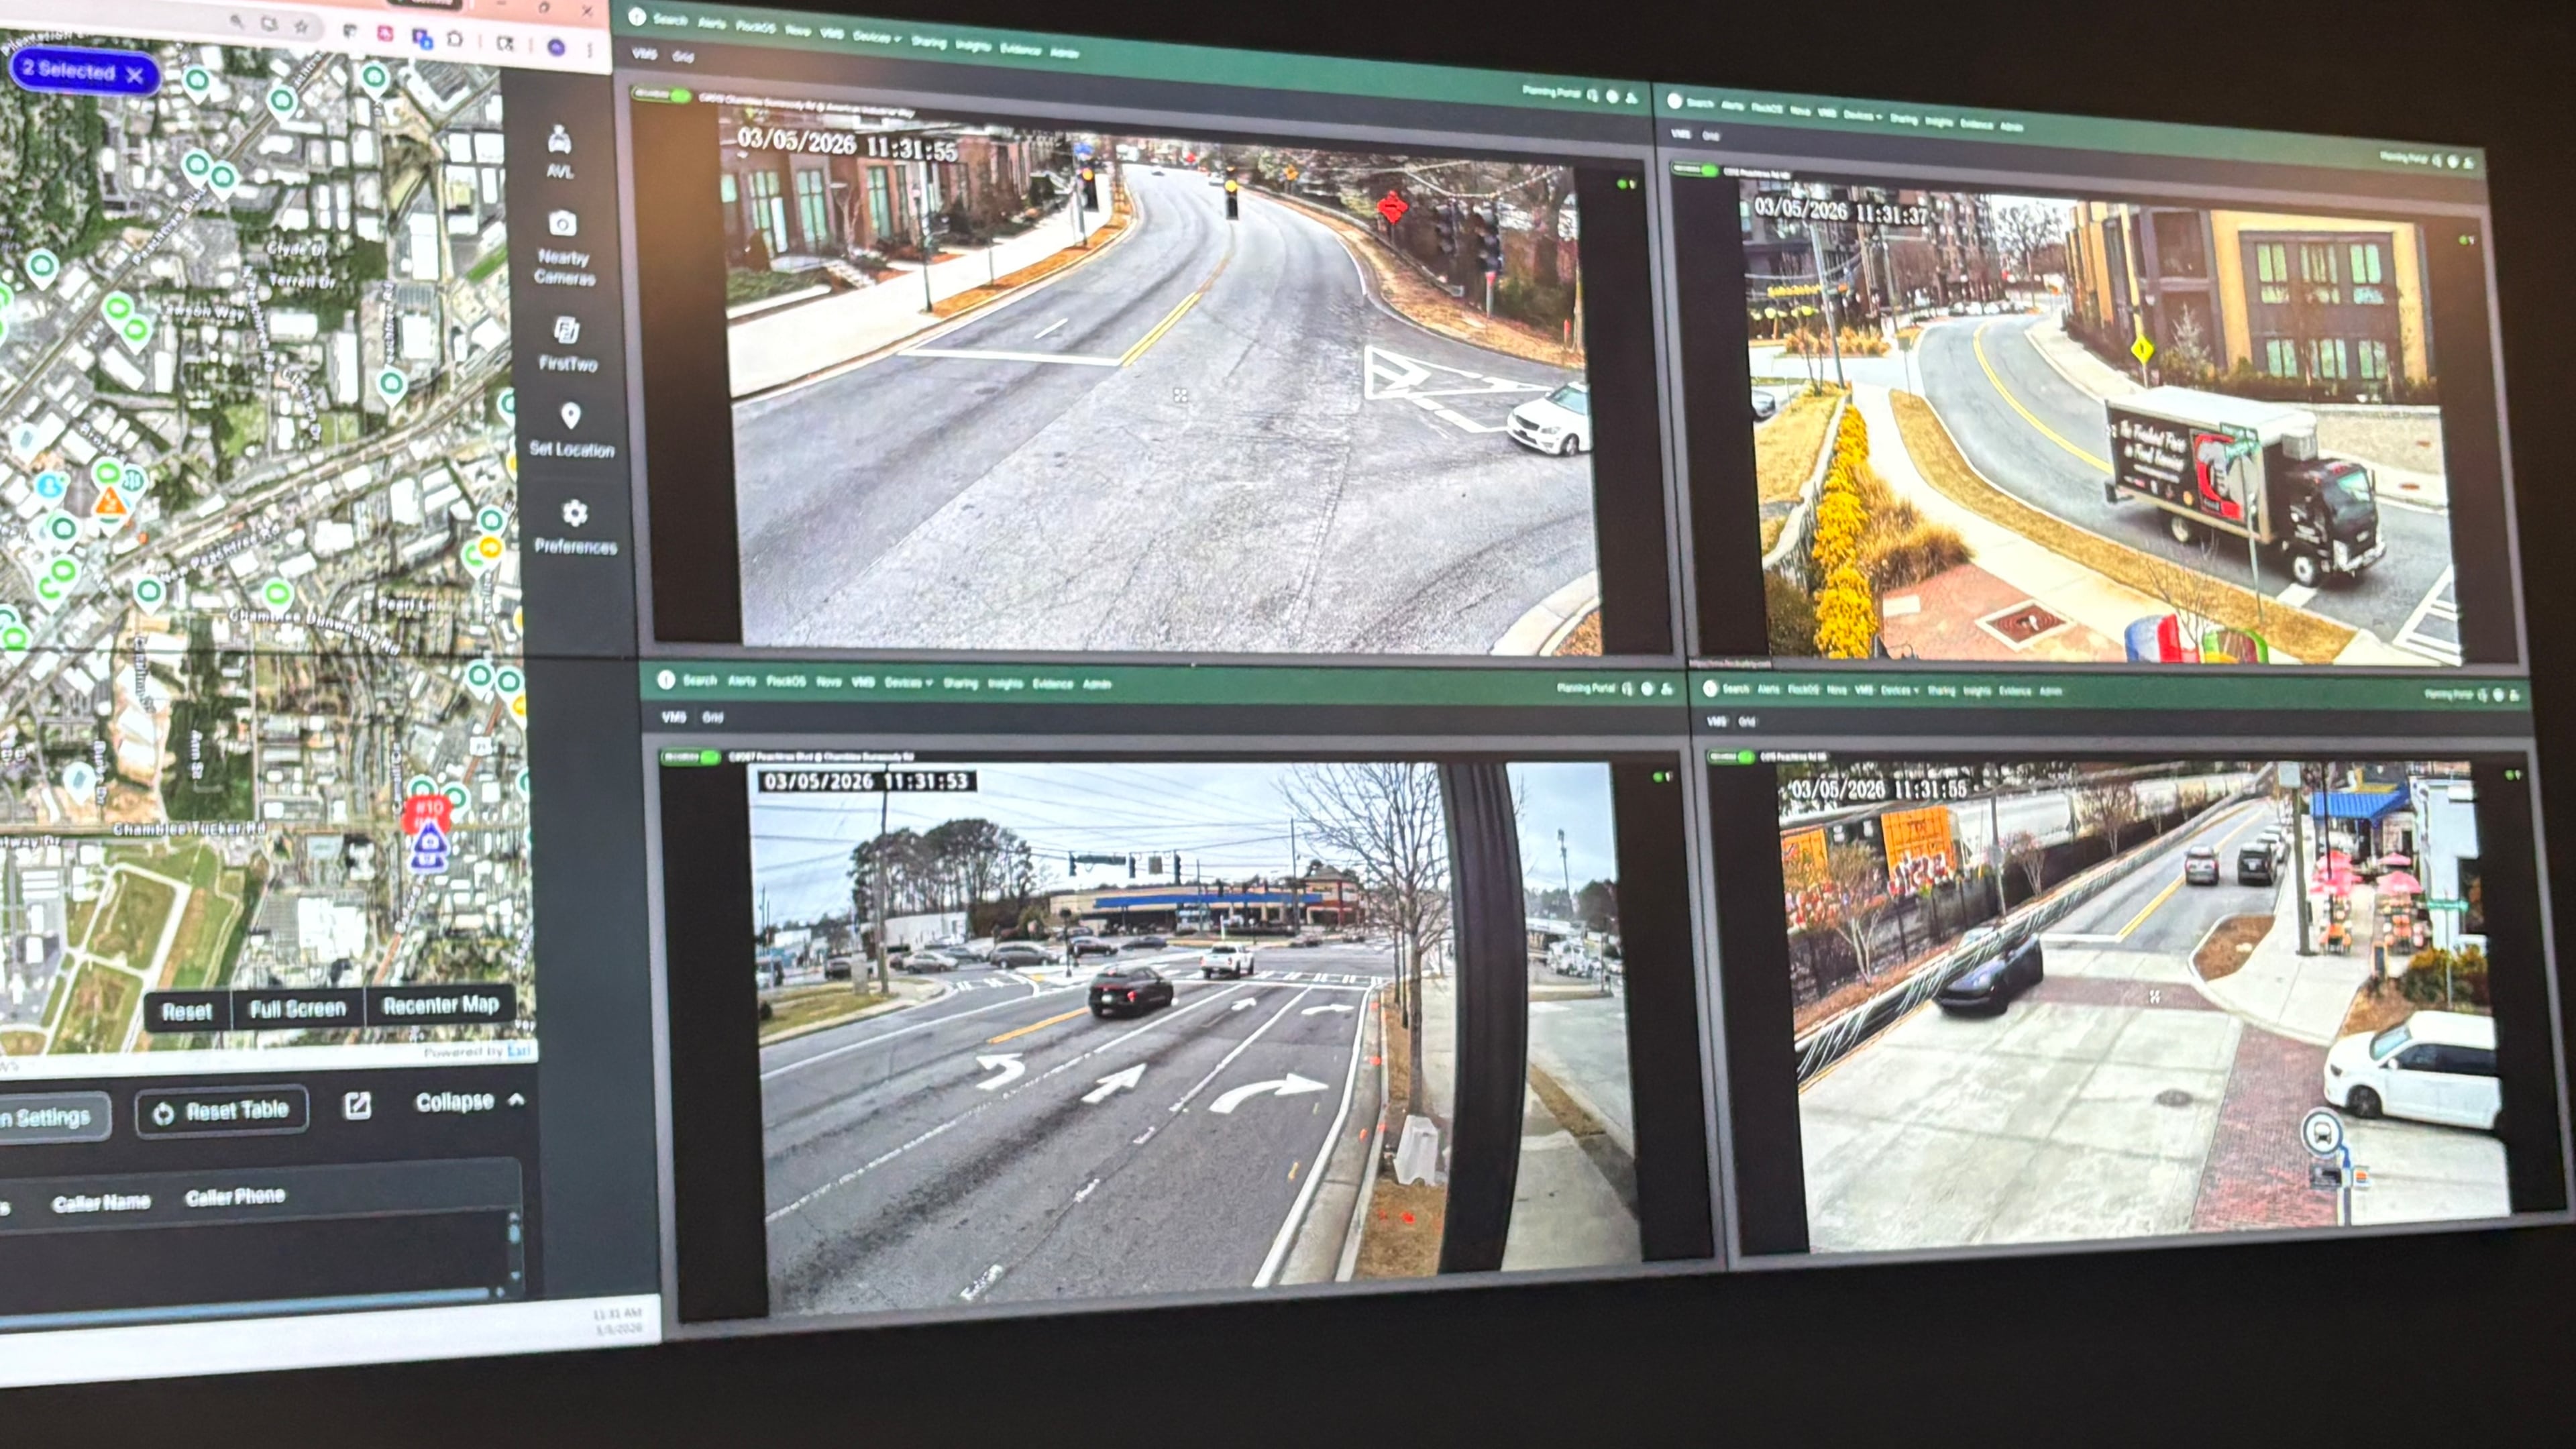
Task: Toggle live switch on the 11:31:37 camera feed
Action: (x=1694, y=170)
